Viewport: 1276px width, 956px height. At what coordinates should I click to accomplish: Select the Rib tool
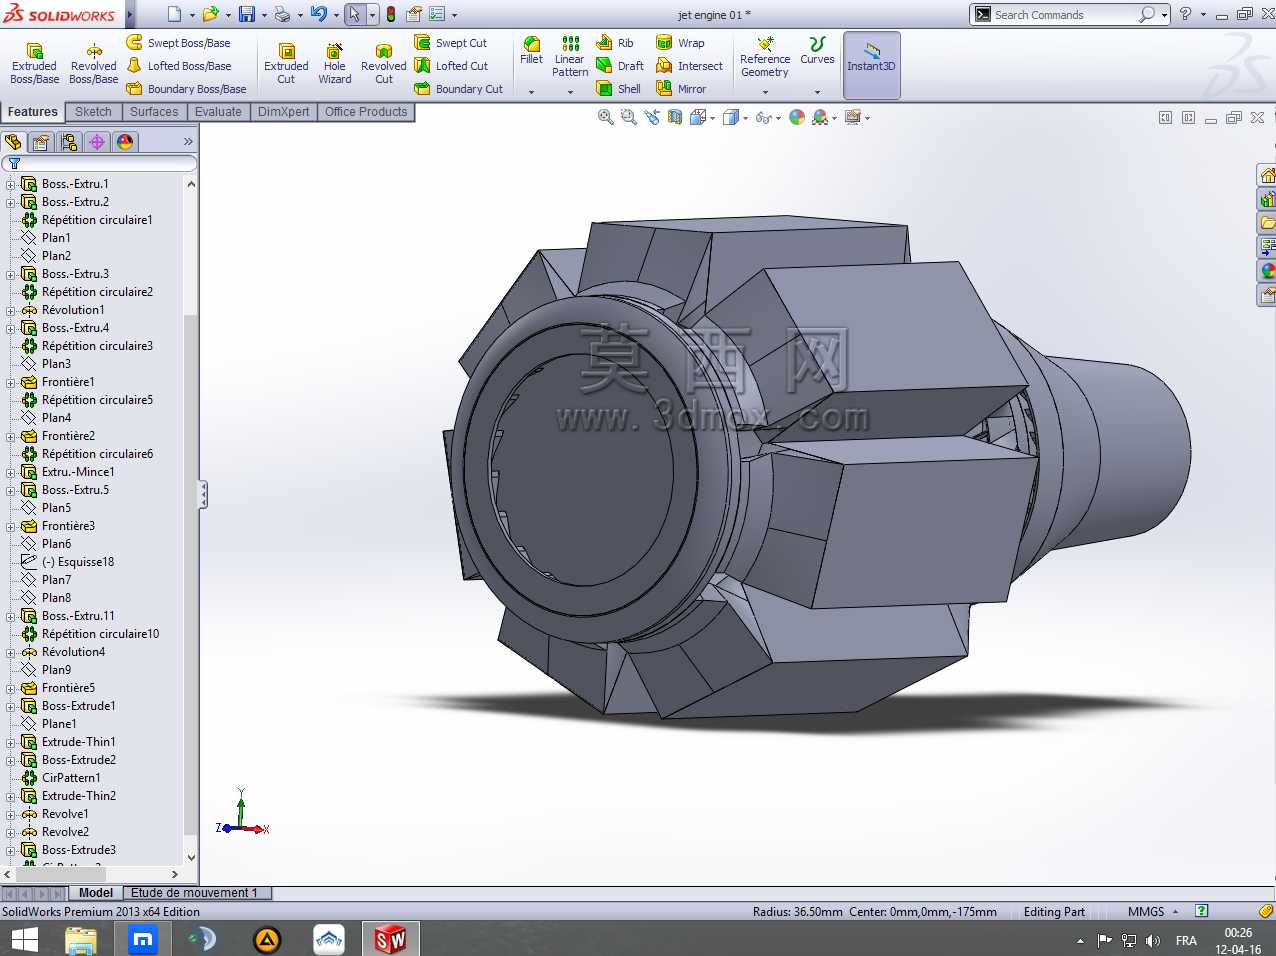click(615, 43)
